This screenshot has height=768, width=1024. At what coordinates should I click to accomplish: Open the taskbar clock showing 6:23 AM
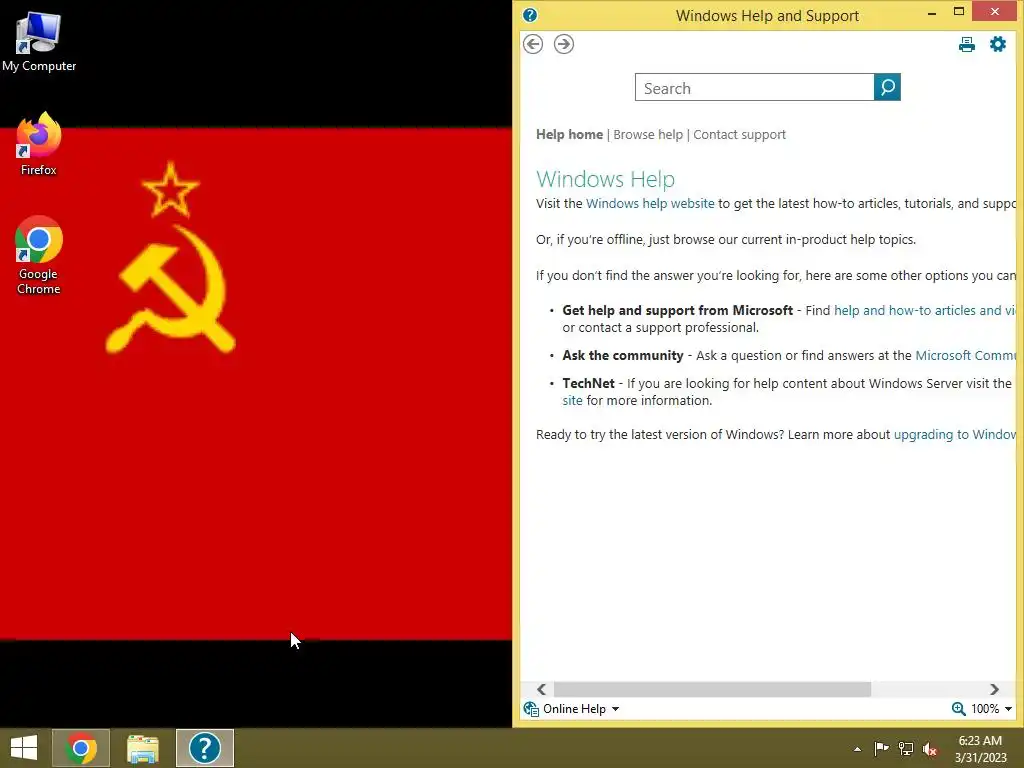click(980, 749)
